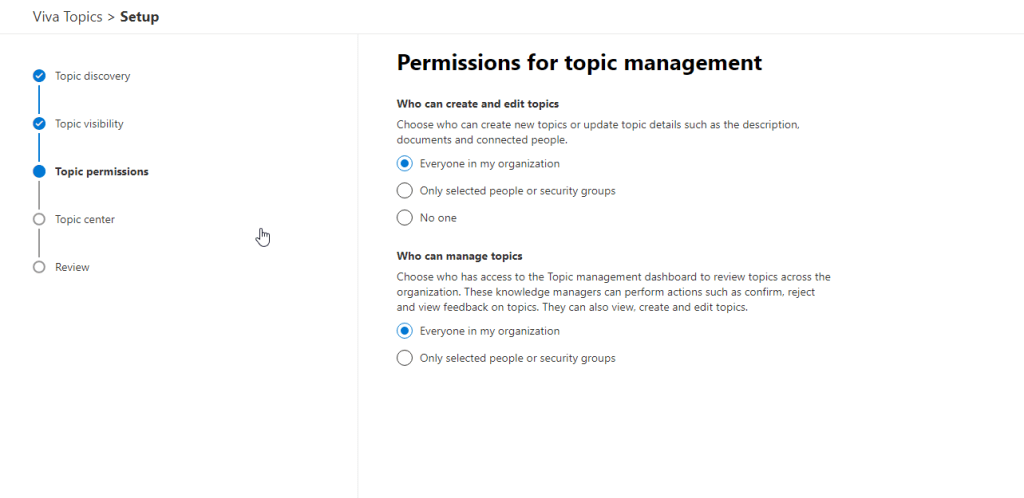Jump to the Review step label
The image size is (1024, 498).
[72, 267]
